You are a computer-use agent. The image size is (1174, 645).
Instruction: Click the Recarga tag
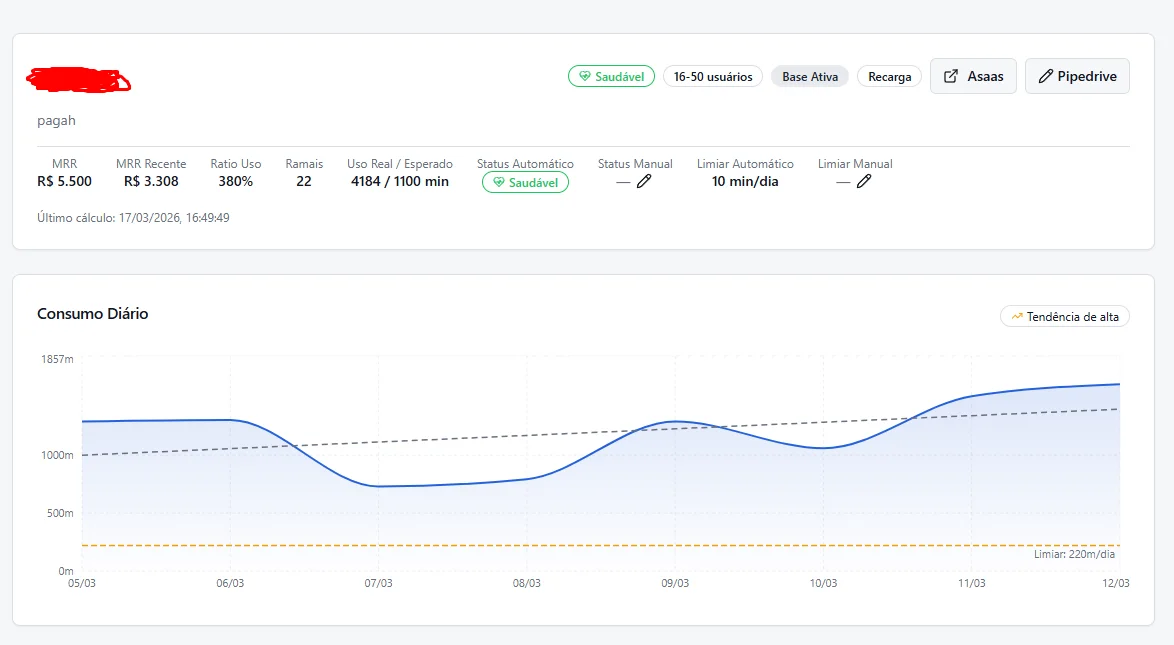[889, 76]
